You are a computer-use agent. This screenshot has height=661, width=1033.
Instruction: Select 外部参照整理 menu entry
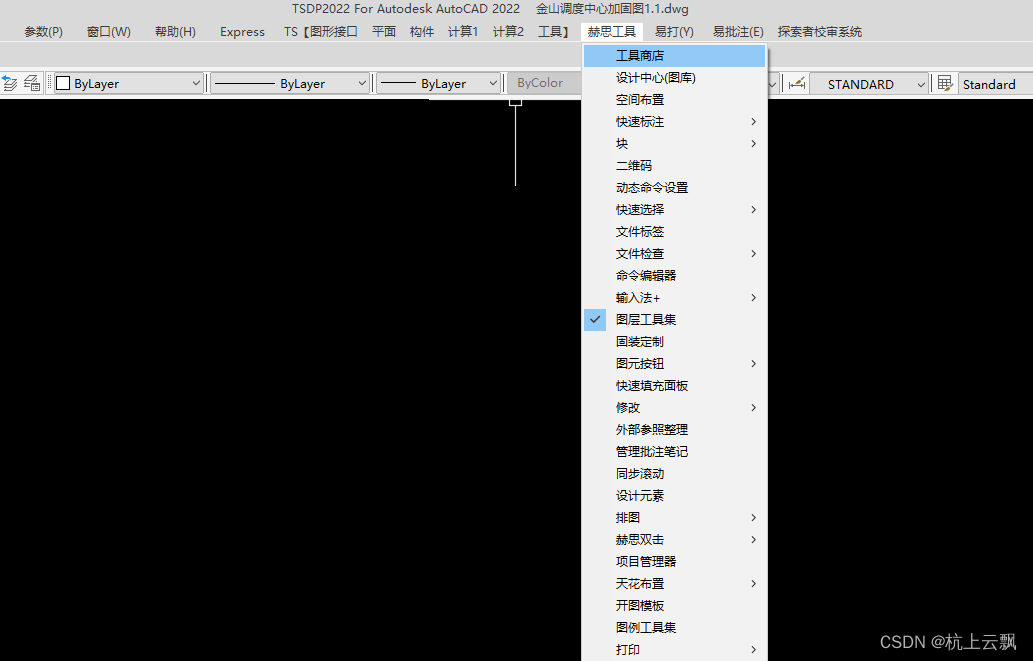675,430
